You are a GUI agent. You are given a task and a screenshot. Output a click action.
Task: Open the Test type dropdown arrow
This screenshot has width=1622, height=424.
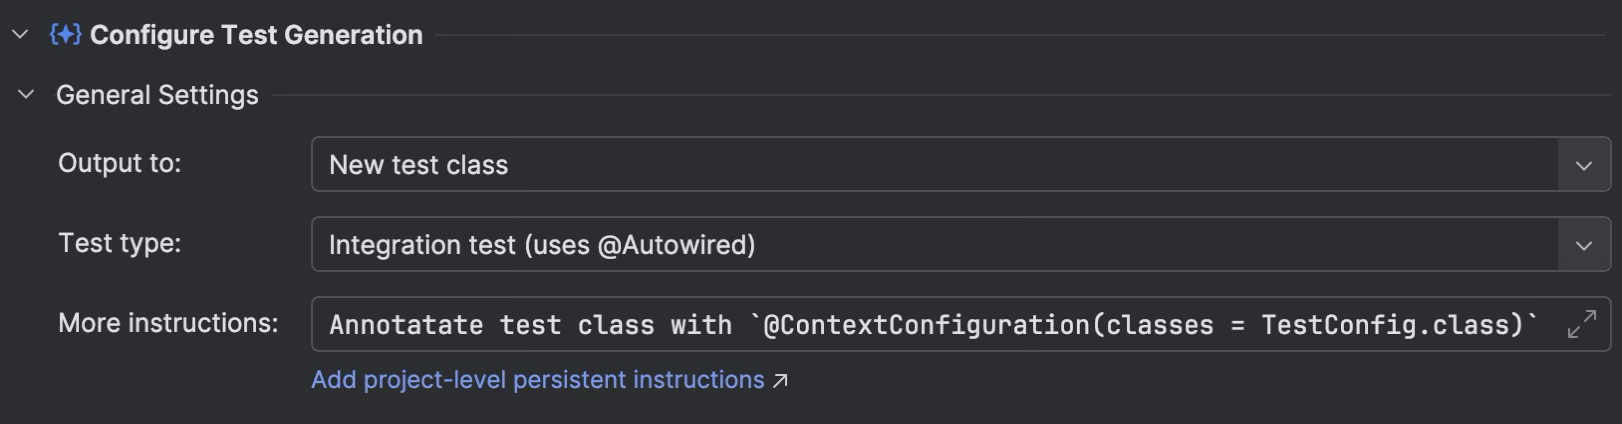[1584, 245]
